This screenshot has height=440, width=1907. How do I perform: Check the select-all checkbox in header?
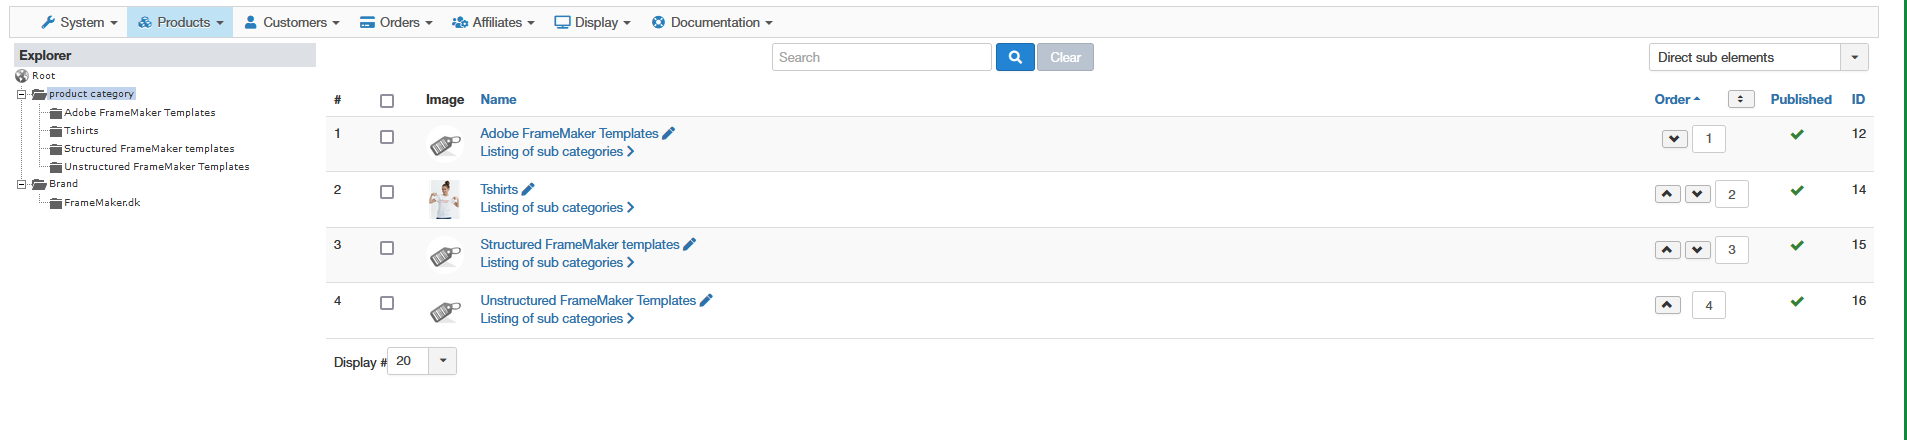click(387, 100)
